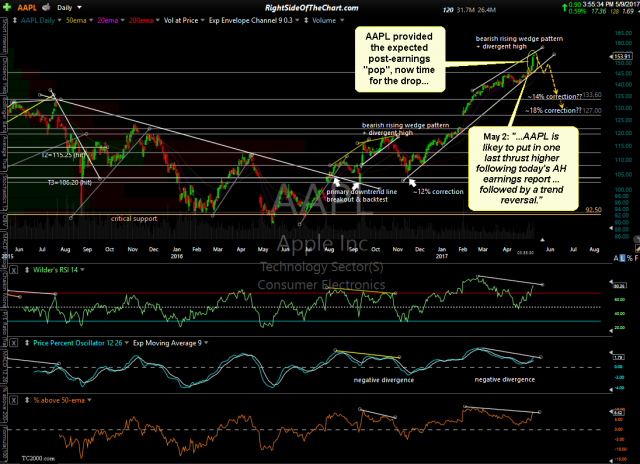Click 'primary downtrend line breakout & backtest' text

tap(361, 195)
